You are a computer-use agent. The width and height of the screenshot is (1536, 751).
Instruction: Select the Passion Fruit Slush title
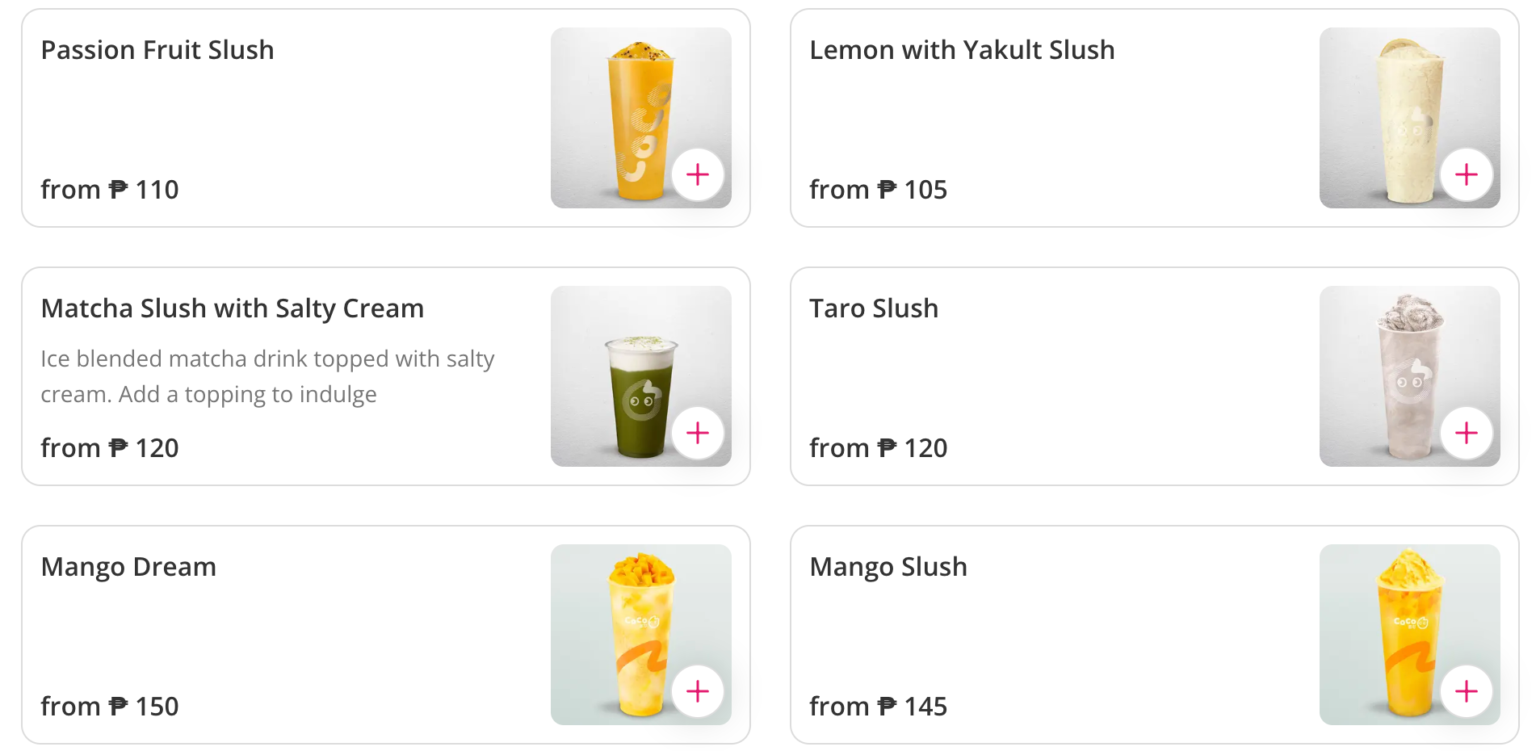click(x=157, y=50)
